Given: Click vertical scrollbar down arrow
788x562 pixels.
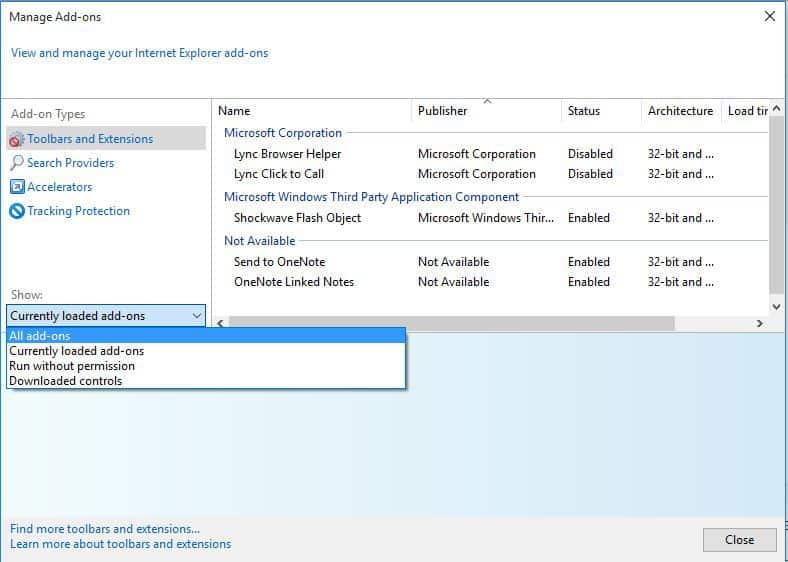Looking at the screenshot, I should (x=777, y=307).
